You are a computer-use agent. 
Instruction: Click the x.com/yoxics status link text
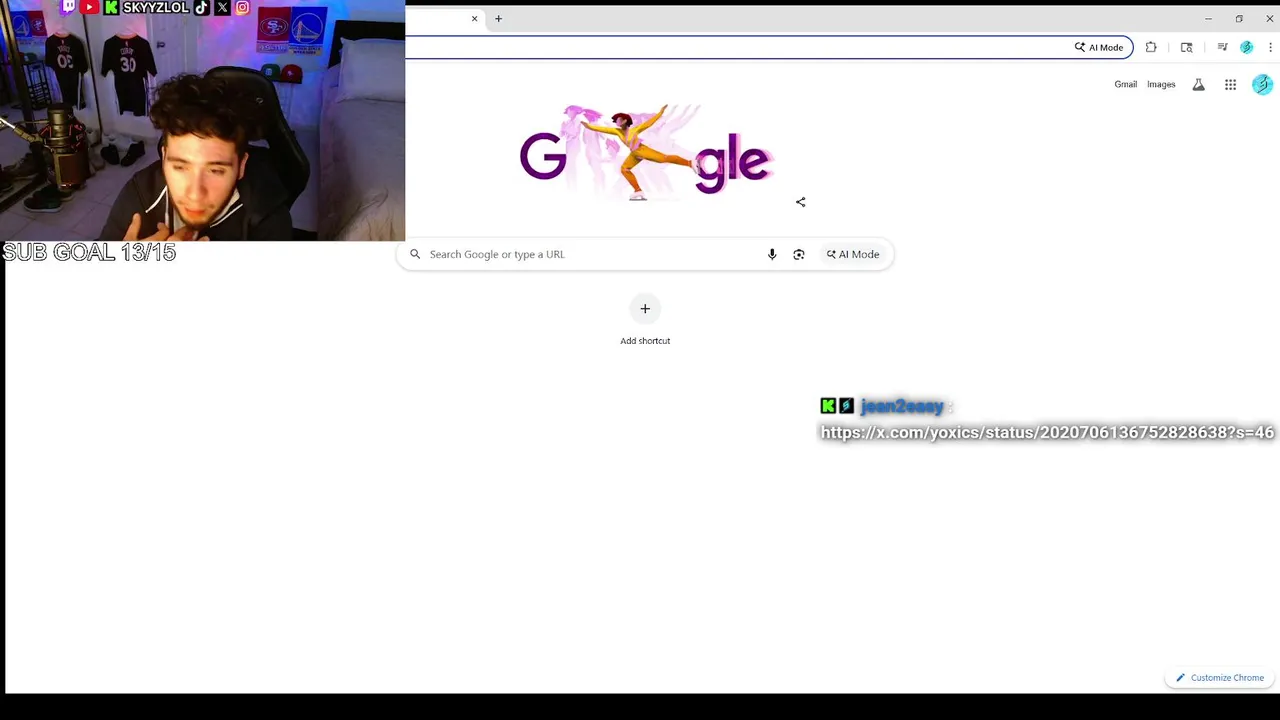click(1047, 432)
